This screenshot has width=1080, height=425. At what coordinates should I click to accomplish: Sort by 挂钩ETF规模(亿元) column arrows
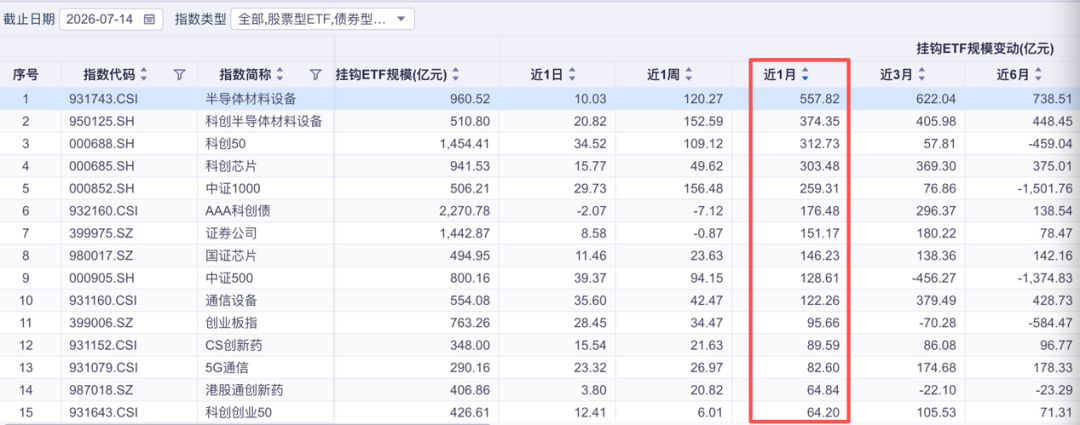point(455,74)
